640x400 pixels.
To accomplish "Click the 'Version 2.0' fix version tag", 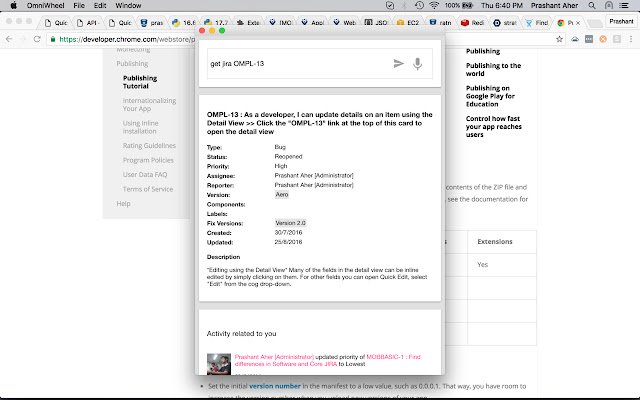I will click(x=290, y=223).
